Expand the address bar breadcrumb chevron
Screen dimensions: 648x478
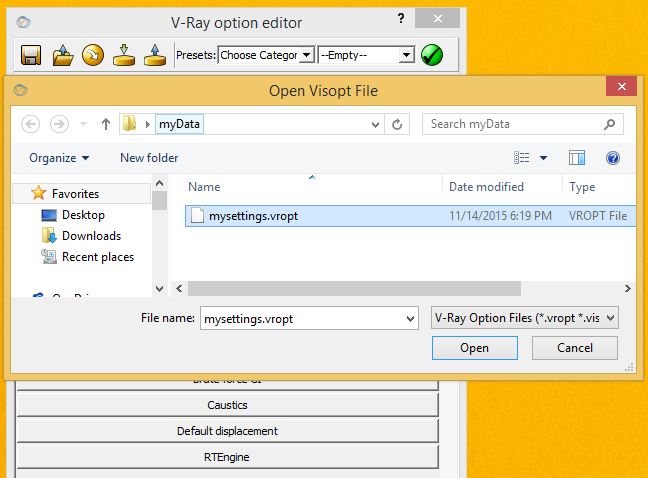[148, 124]
